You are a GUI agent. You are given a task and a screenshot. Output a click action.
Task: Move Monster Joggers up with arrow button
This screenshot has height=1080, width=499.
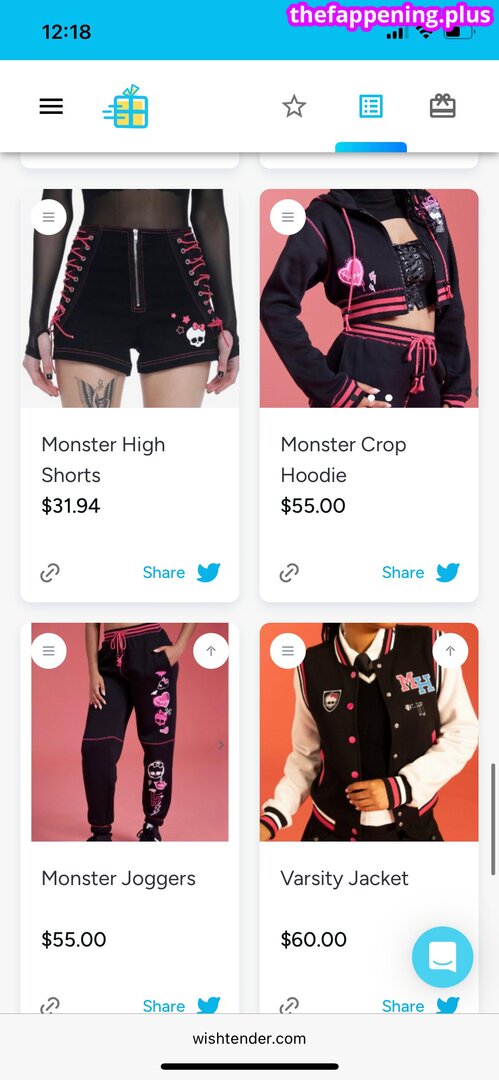pos(211,651)
